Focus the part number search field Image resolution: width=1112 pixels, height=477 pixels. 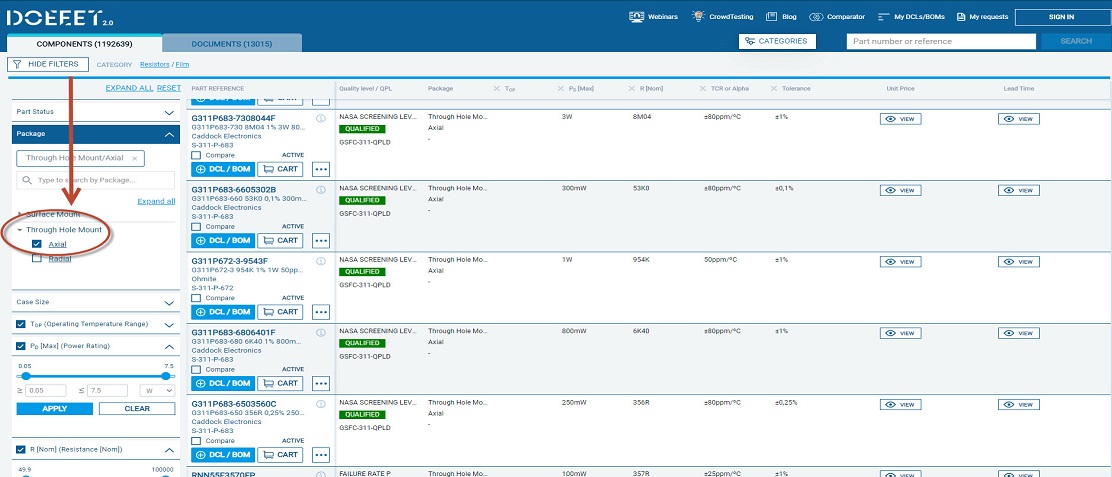[x=941, y=41]
